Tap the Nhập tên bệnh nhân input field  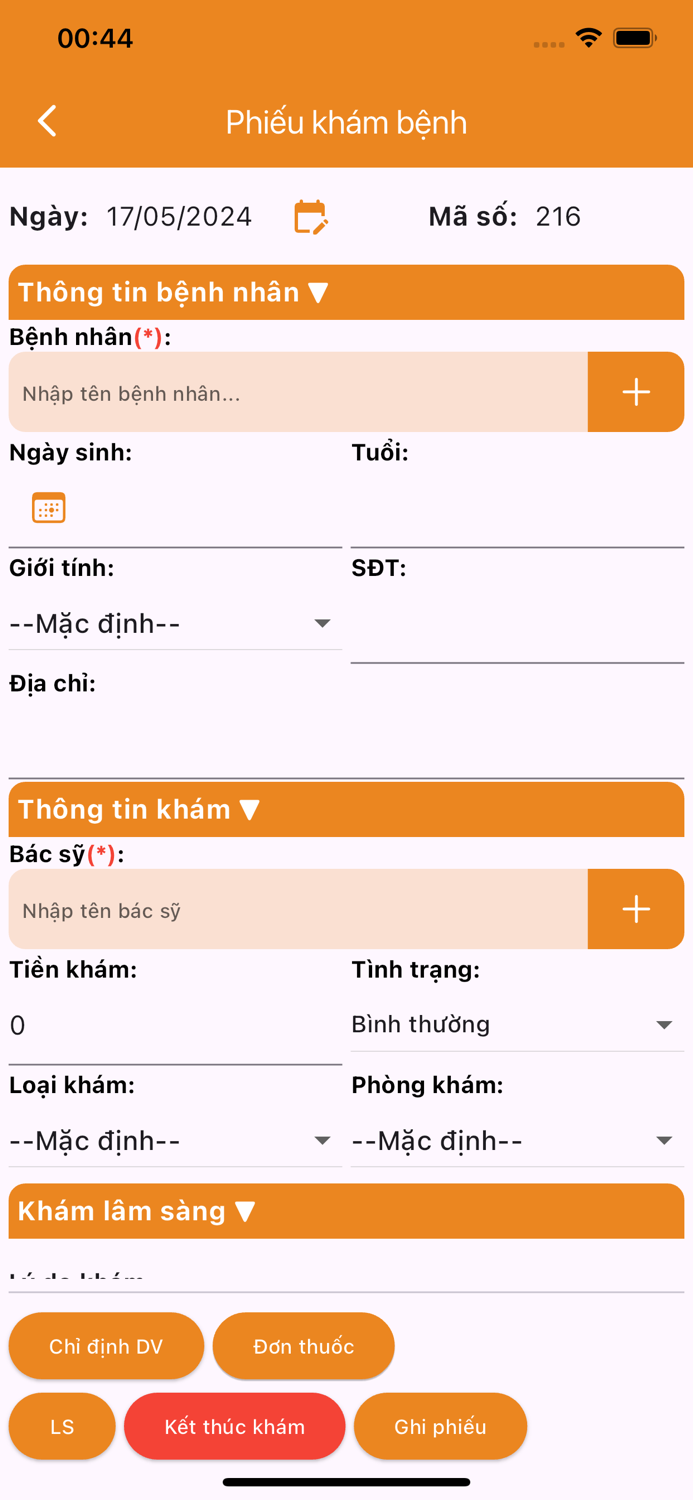296,392
